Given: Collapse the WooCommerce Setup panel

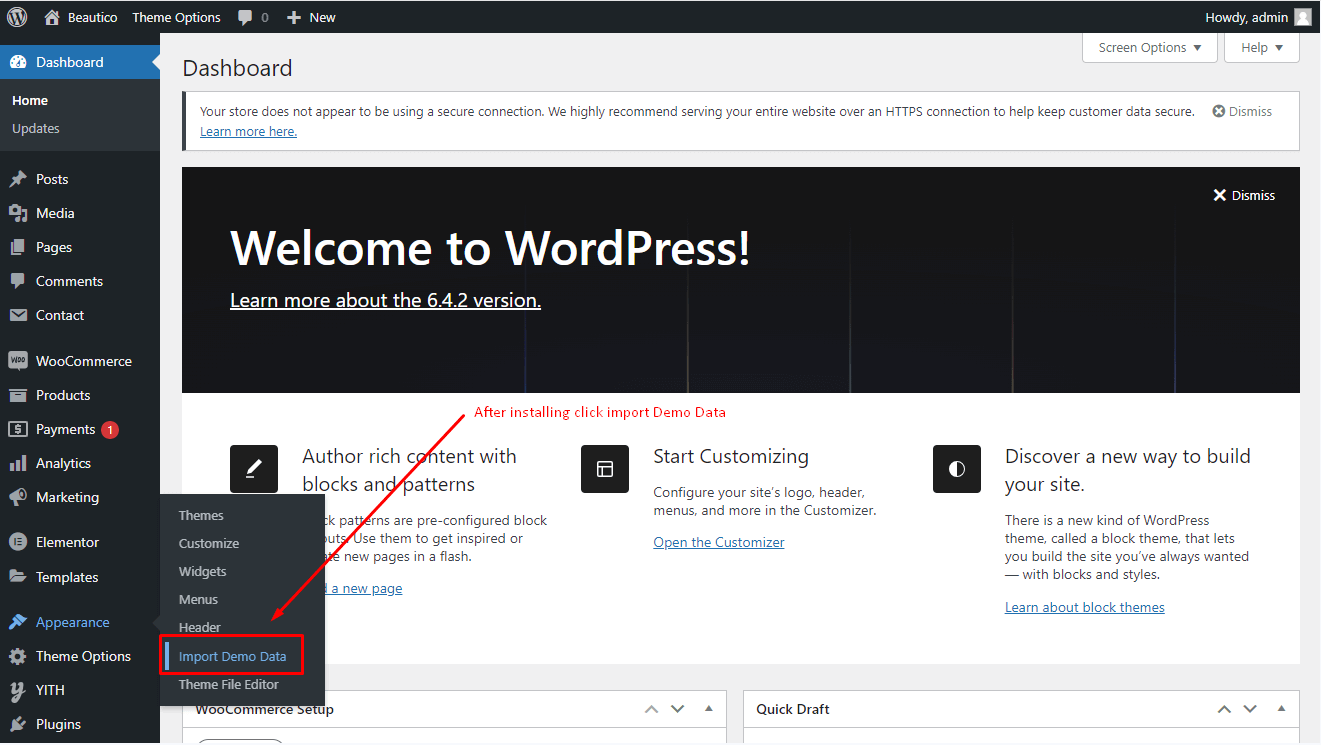Looking at the screenshot, I should tap(709, 709).
